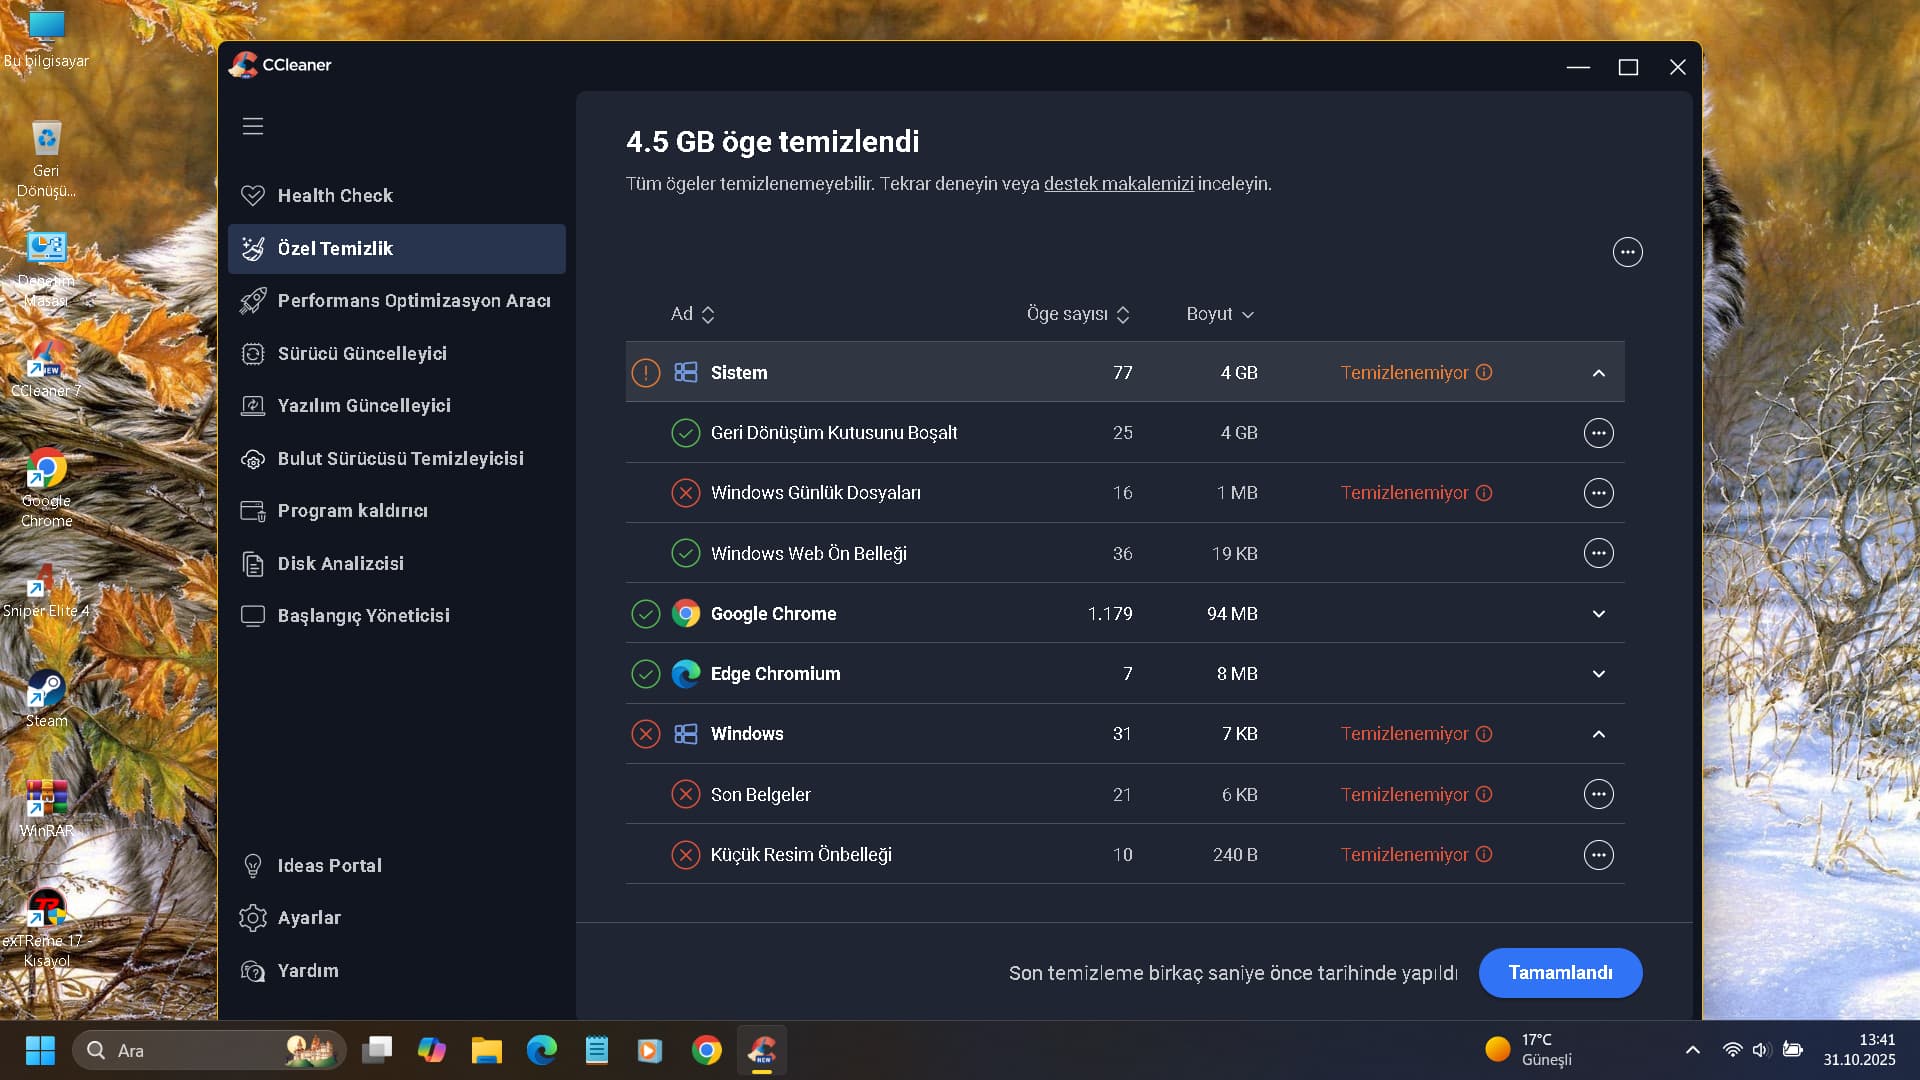Click the green check status for Google Chrome

coord(646,614)
